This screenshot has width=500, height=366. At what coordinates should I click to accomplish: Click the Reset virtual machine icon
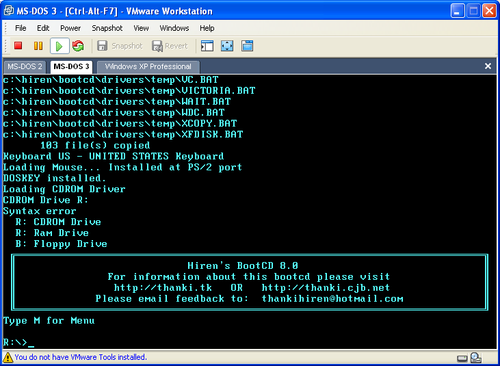click(x=78, y=46)
